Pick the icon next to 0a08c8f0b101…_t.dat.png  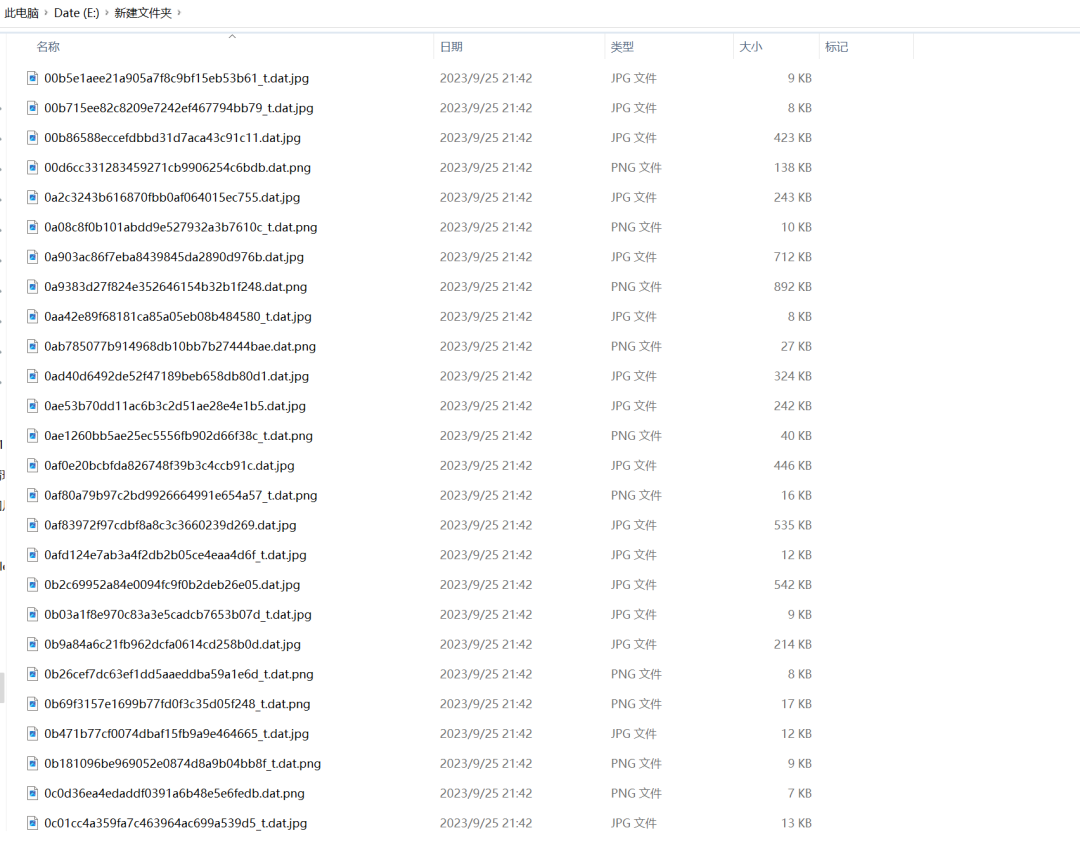(x=32, y=227)
